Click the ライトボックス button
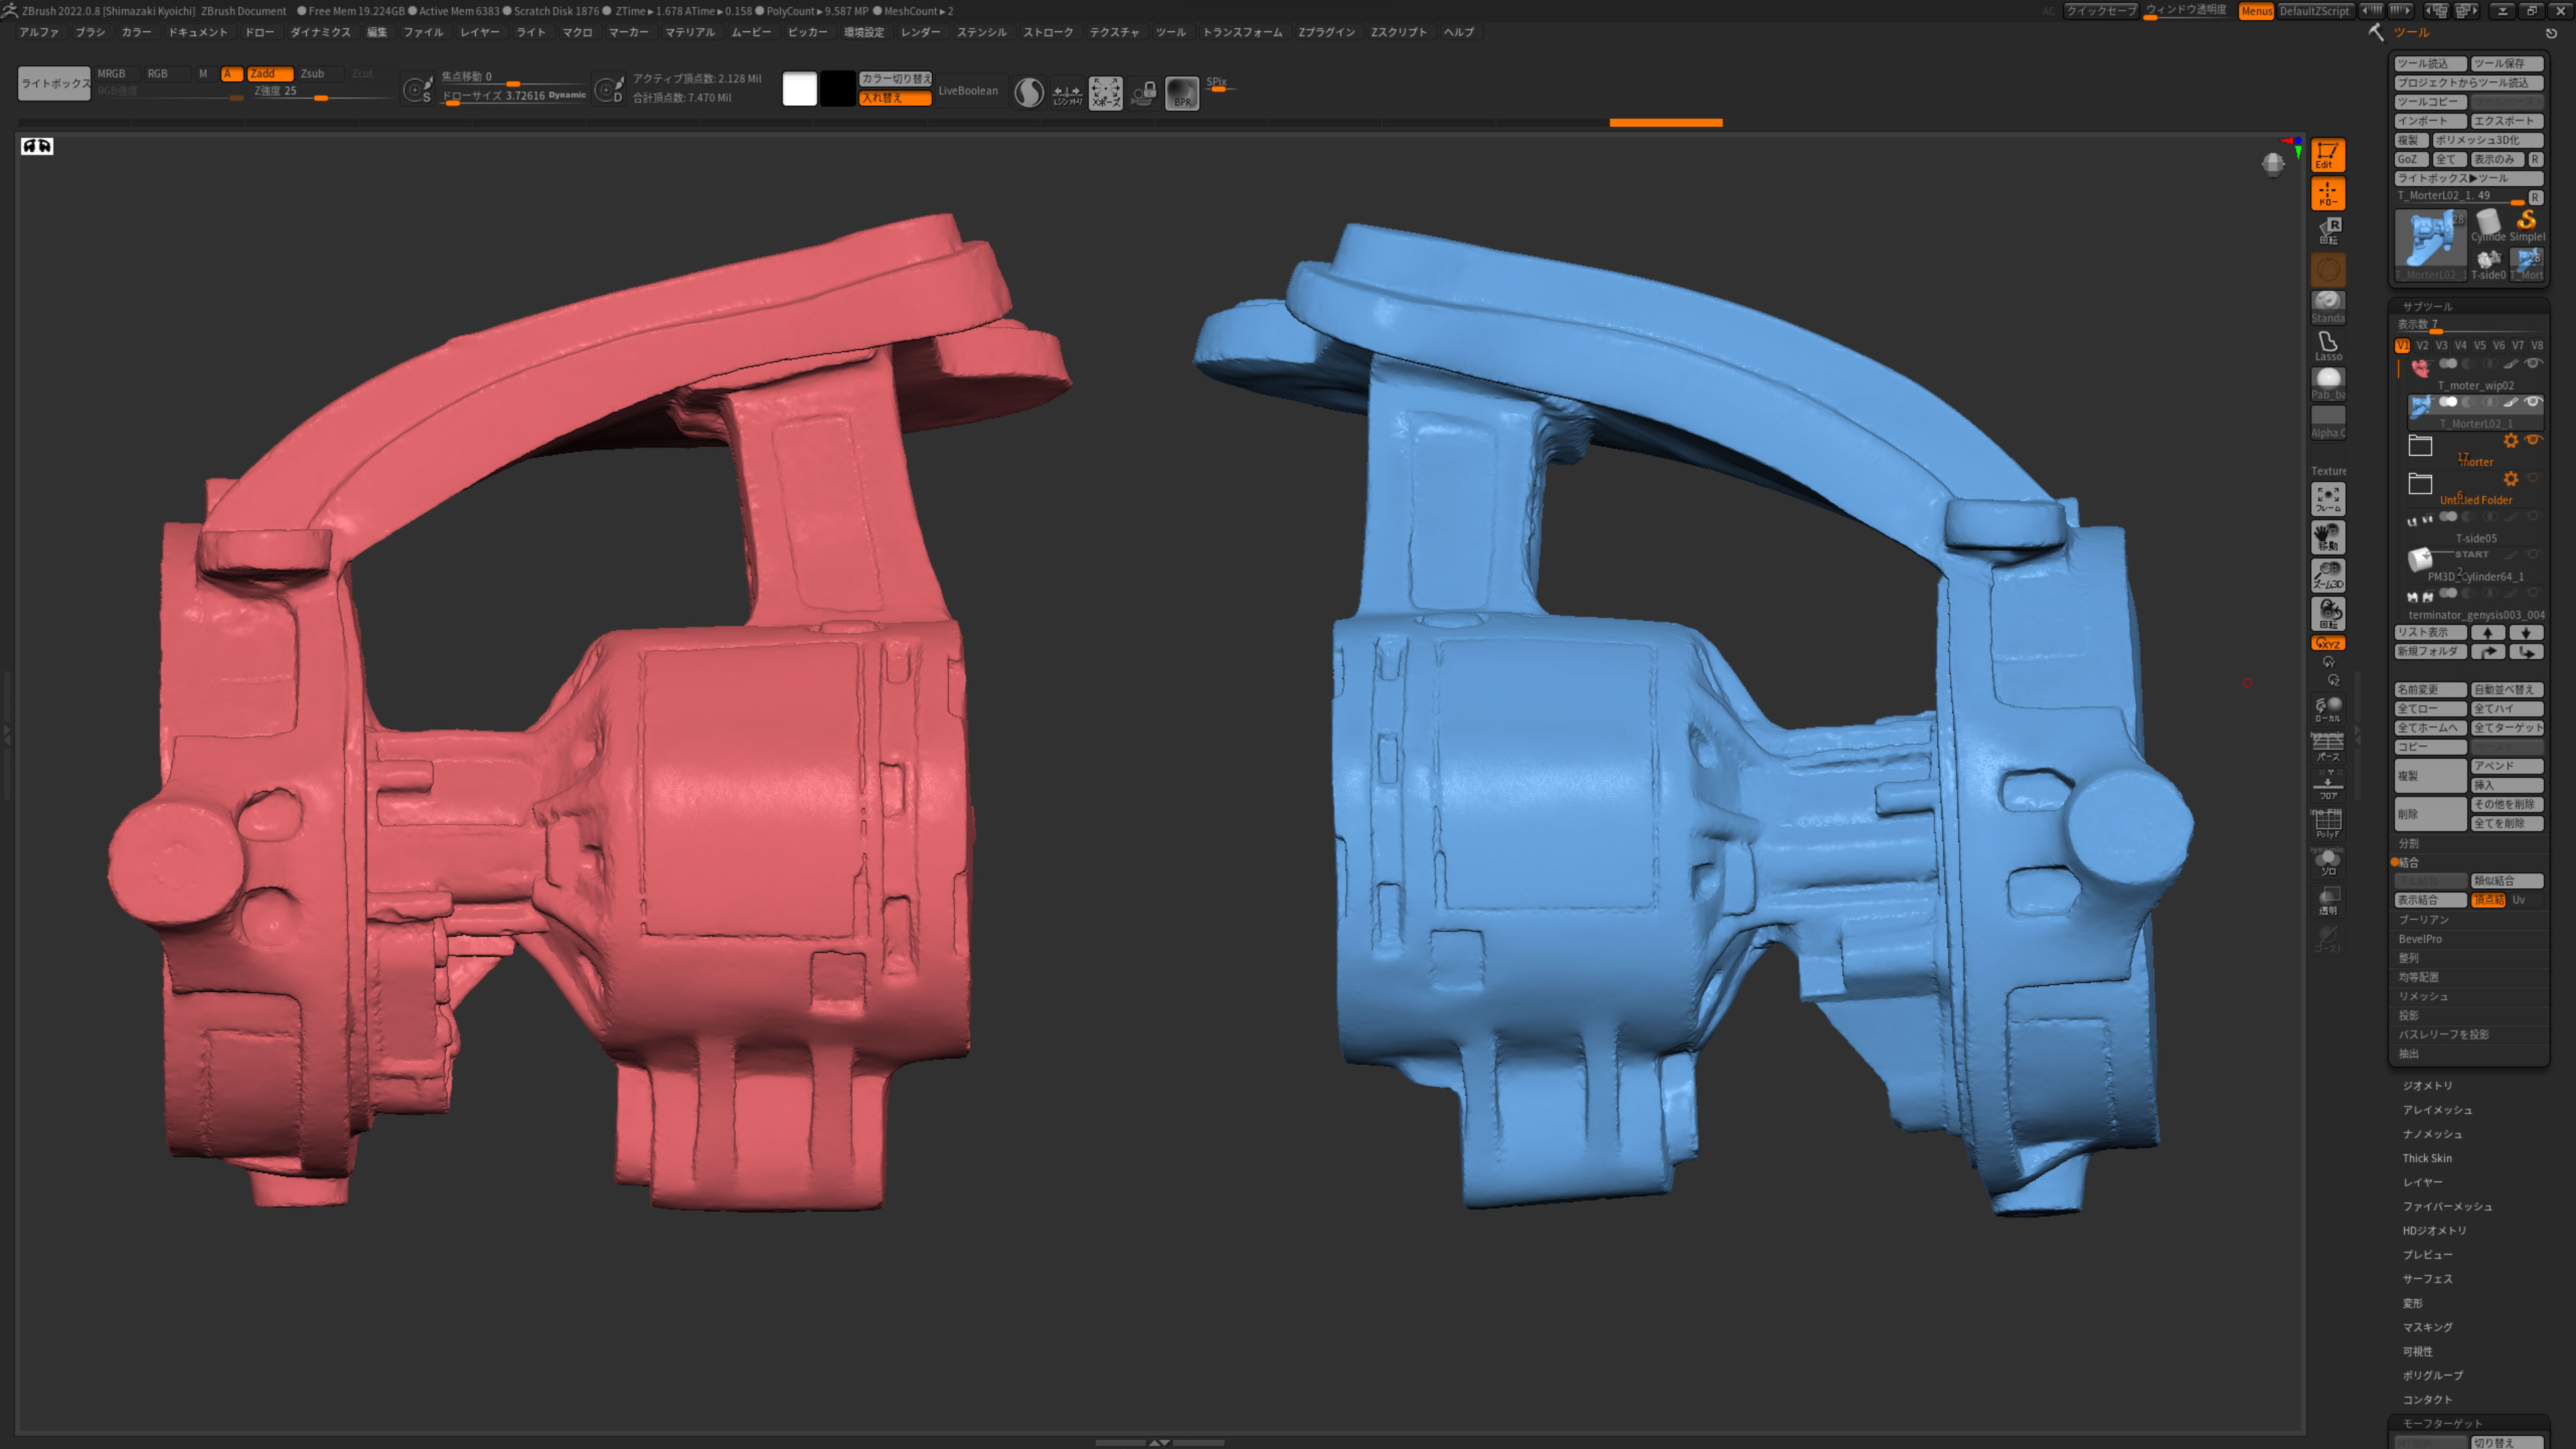 coord(54,84)
